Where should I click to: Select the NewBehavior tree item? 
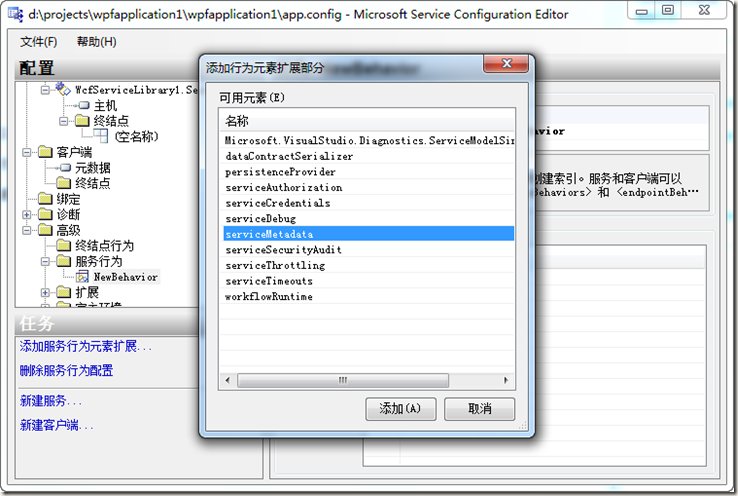126,277
